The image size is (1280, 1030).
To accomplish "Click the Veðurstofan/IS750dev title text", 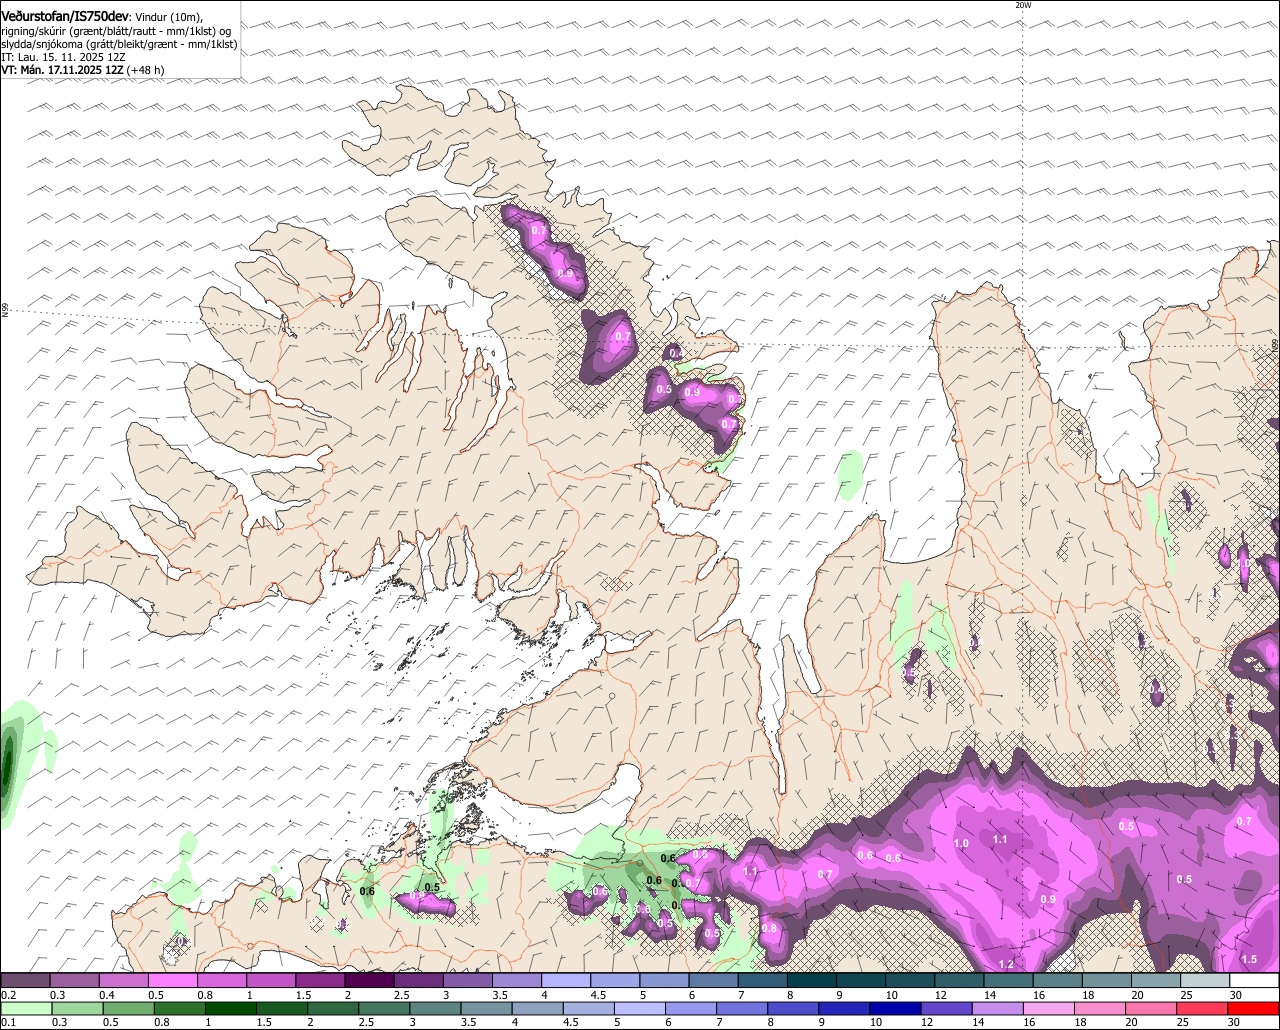I will coord(65,16).
